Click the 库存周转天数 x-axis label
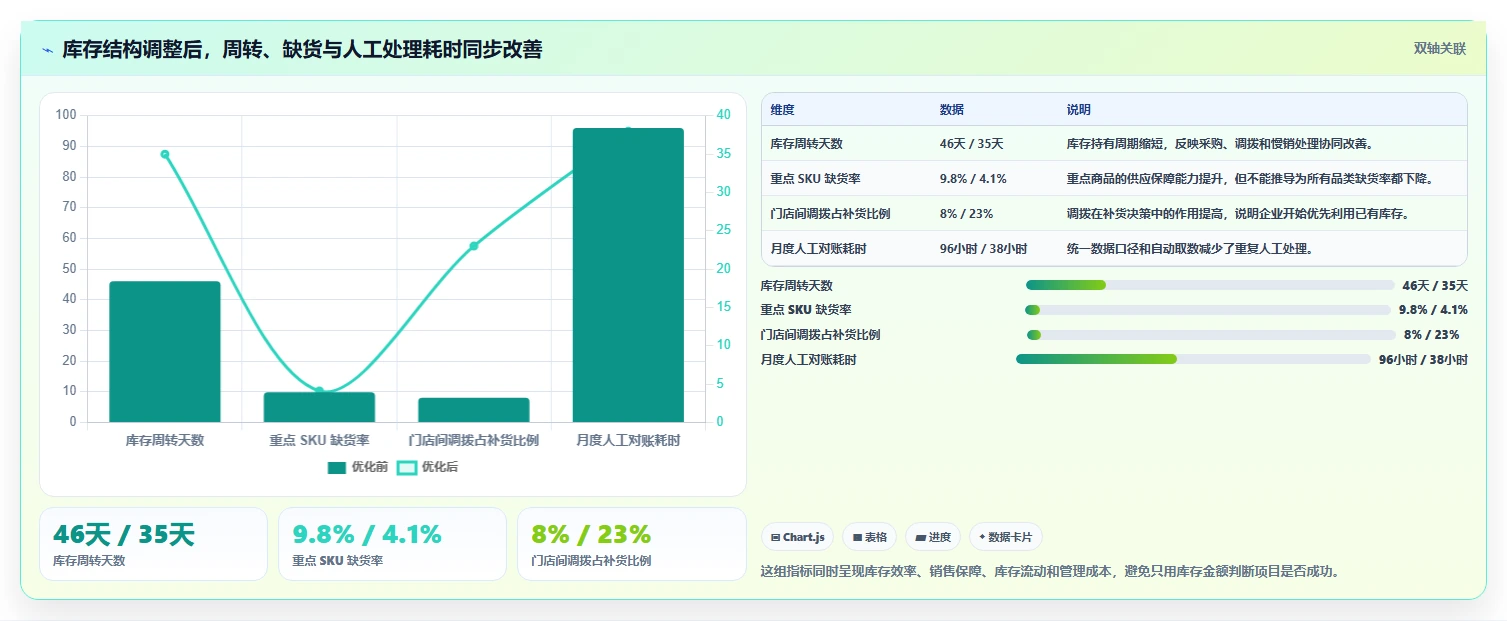This screenshot has height=621, width=1507. point(165,440)
